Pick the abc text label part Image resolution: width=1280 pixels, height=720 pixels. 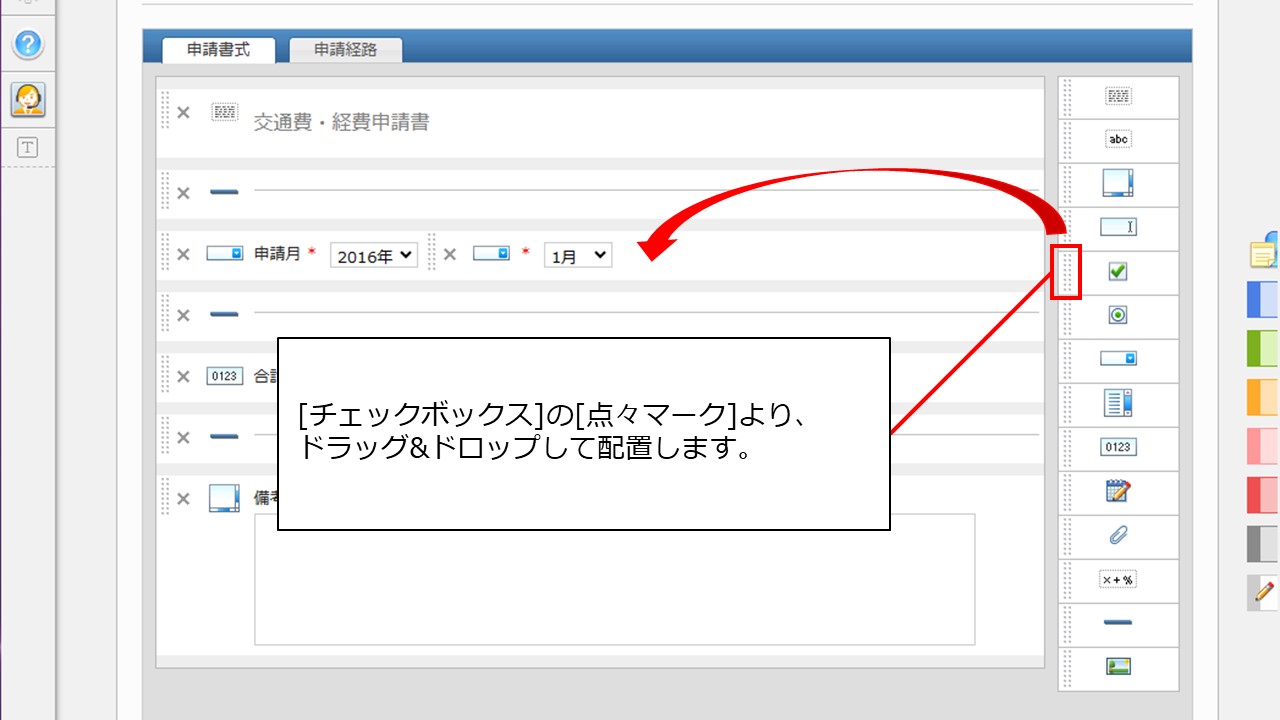point(1118,140)
